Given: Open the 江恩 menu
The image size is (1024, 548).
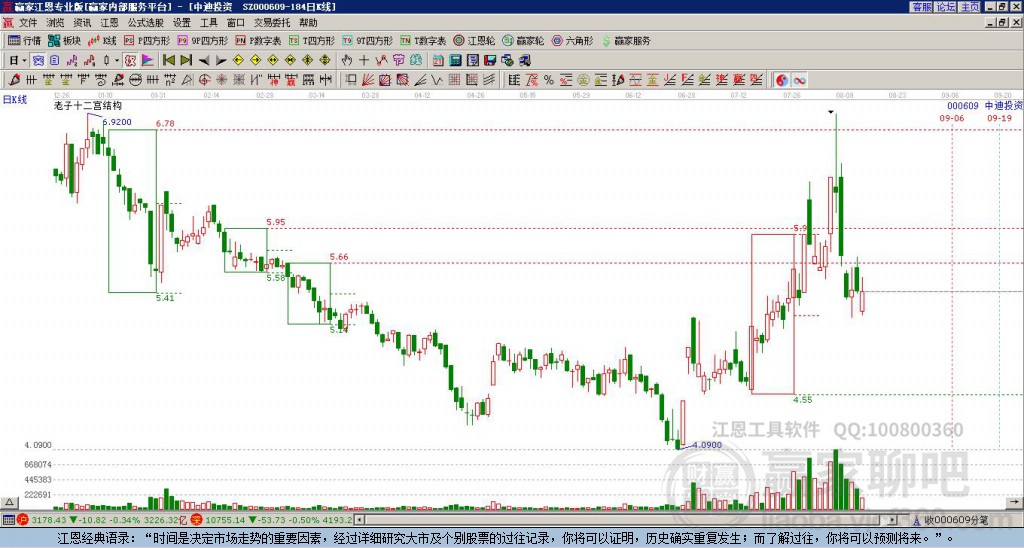Looking at the screenshot, I should click(109, 23).
